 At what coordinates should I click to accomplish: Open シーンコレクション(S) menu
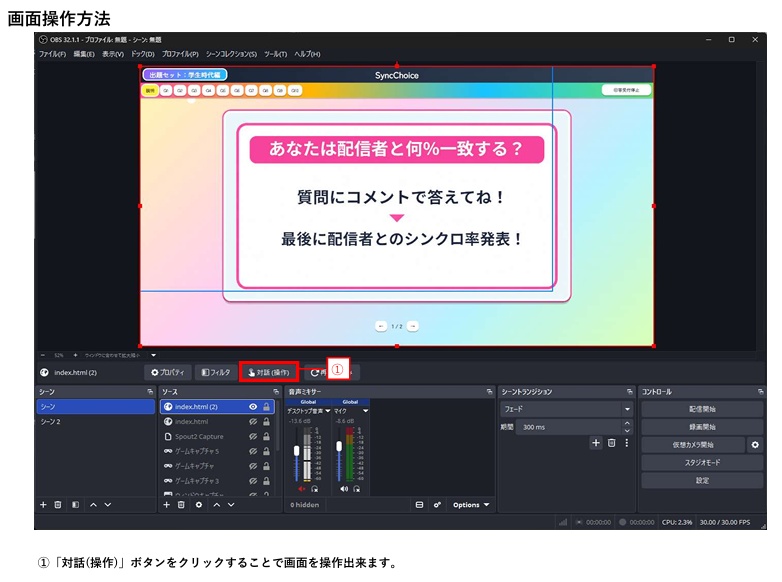coord(231,54)
